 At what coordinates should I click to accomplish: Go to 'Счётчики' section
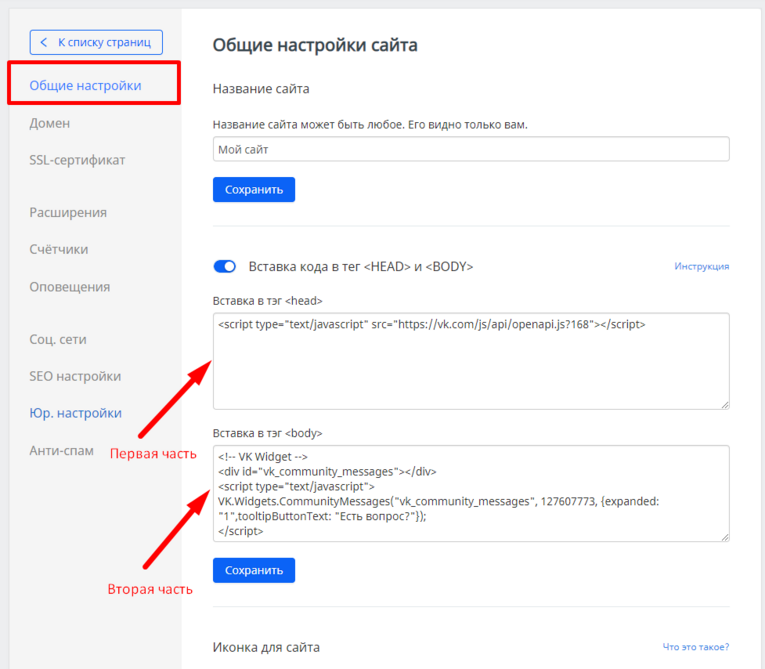(x=59, y=249)
